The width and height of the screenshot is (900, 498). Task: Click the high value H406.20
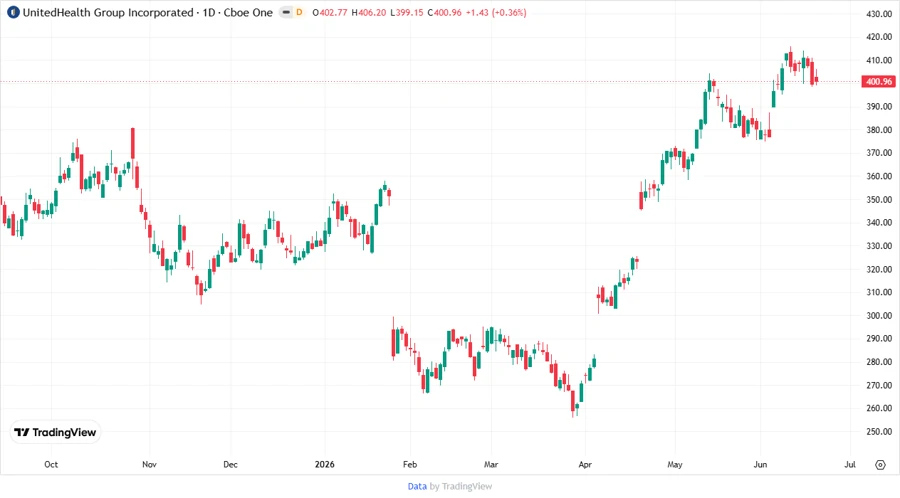[x=369, y=13]
